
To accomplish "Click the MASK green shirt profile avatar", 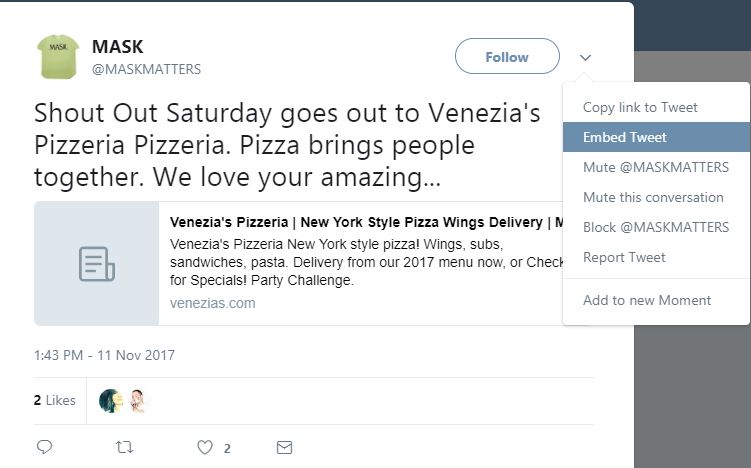I will (58, 57).
